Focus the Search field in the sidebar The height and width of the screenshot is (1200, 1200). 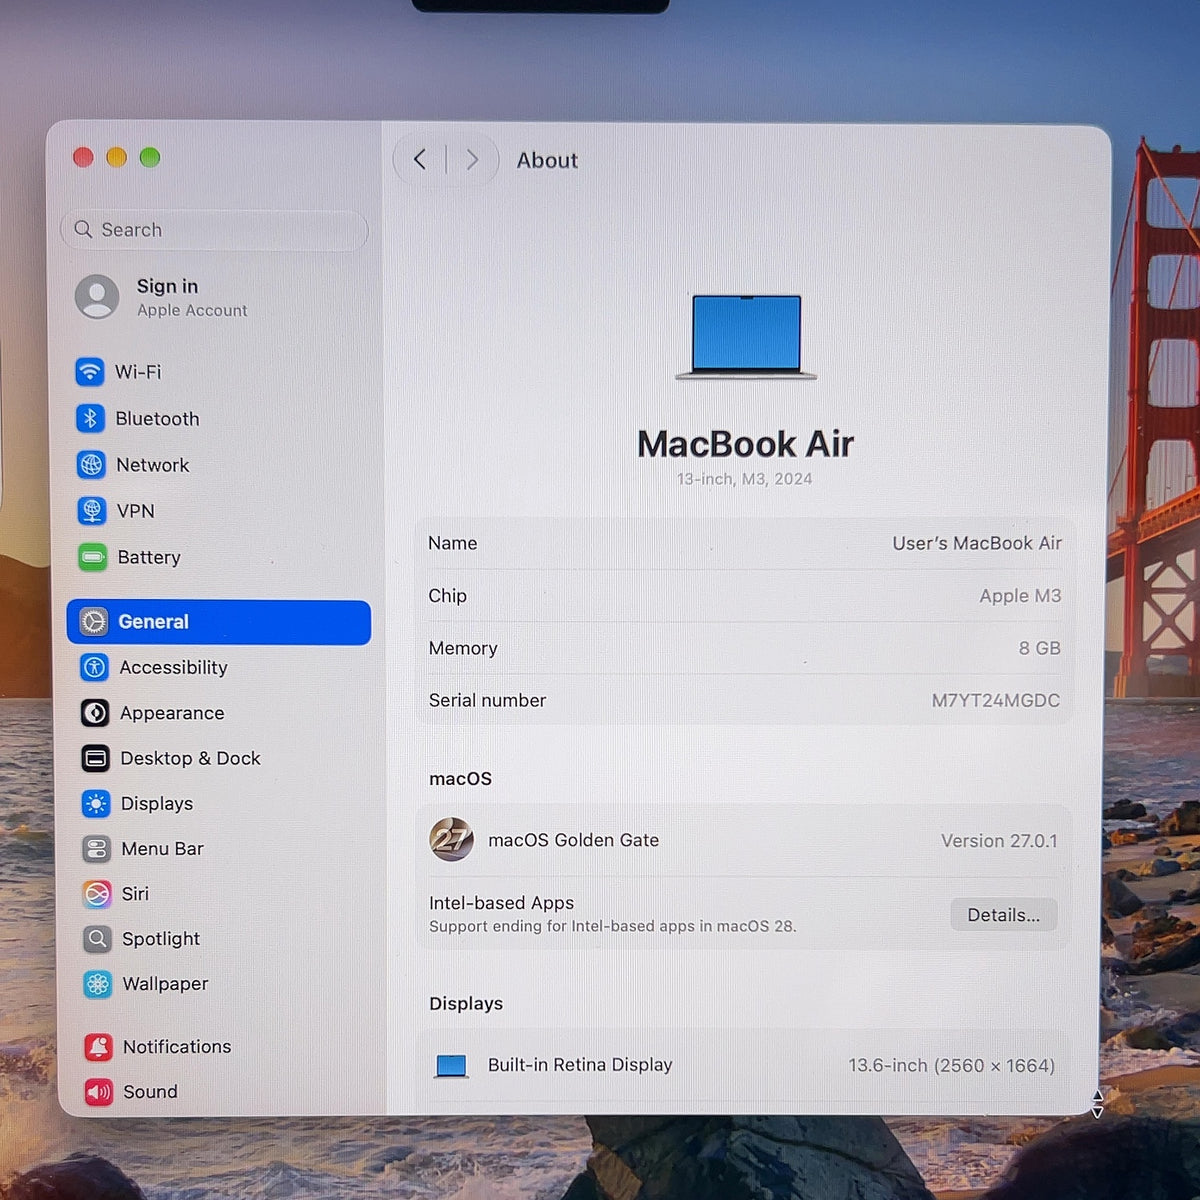pos(215,230)
